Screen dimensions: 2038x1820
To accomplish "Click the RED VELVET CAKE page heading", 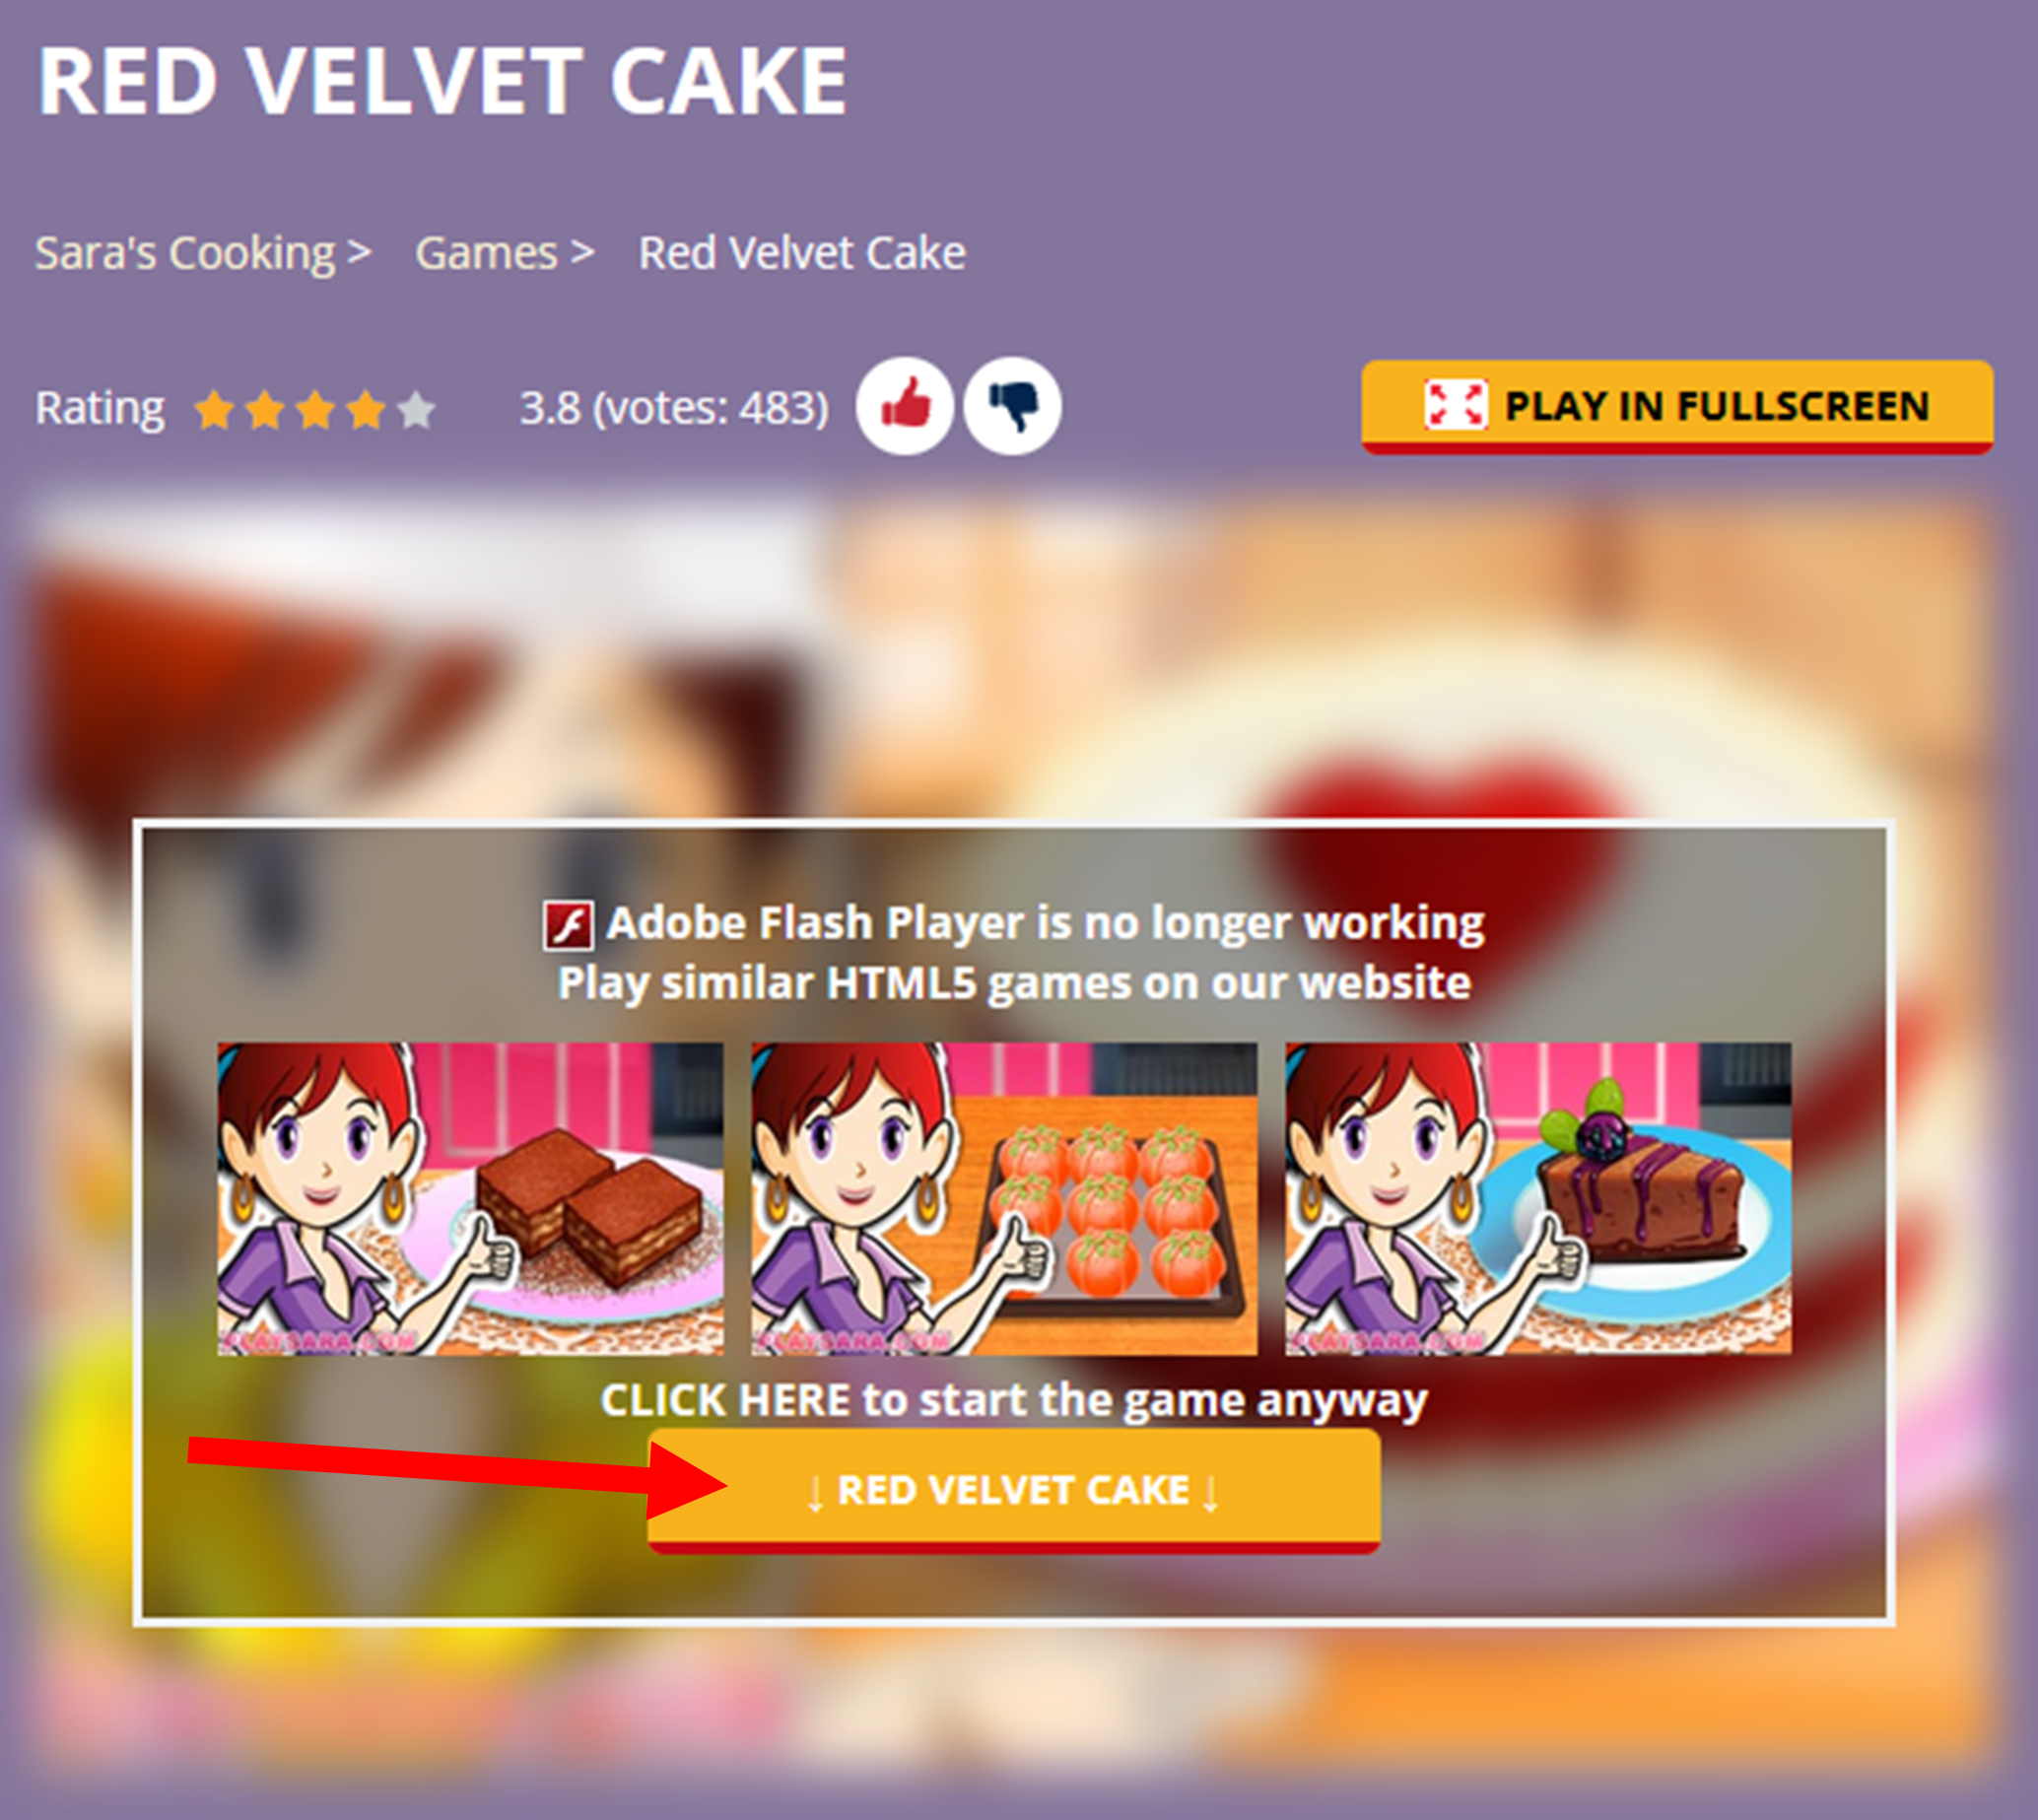I will 442,82.
